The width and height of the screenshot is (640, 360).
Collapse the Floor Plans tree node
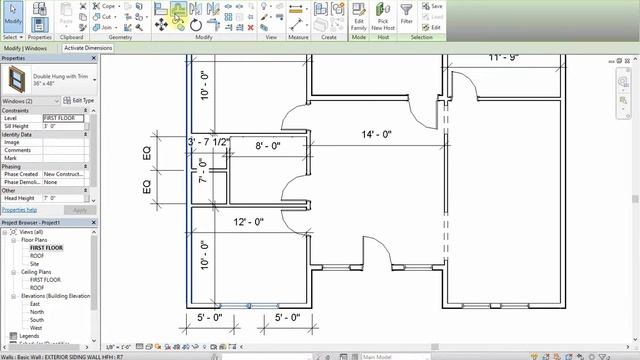tap(13, 240)
